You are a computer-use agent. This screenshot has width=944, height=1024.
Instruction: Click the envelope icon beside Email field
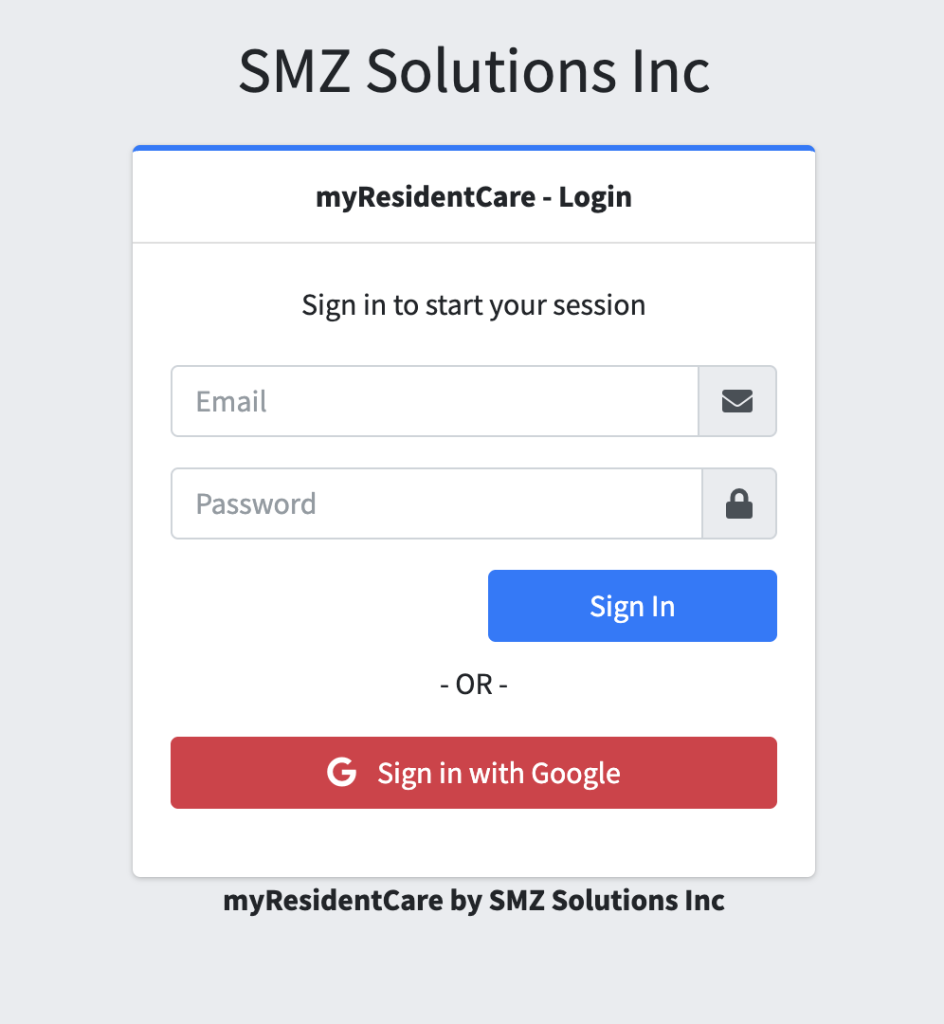point(737,401)
